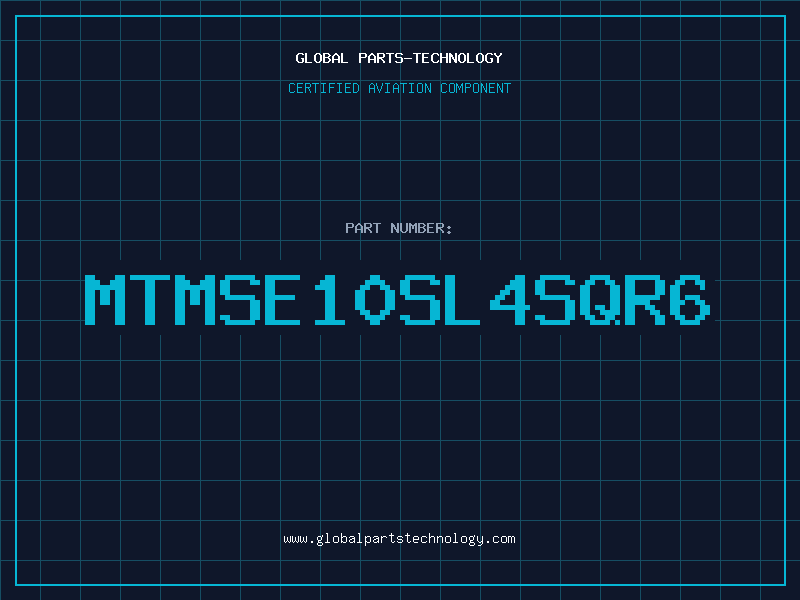800x600 pixels.
Task: Click the word PART in the label
Action: tap(363, 228)
